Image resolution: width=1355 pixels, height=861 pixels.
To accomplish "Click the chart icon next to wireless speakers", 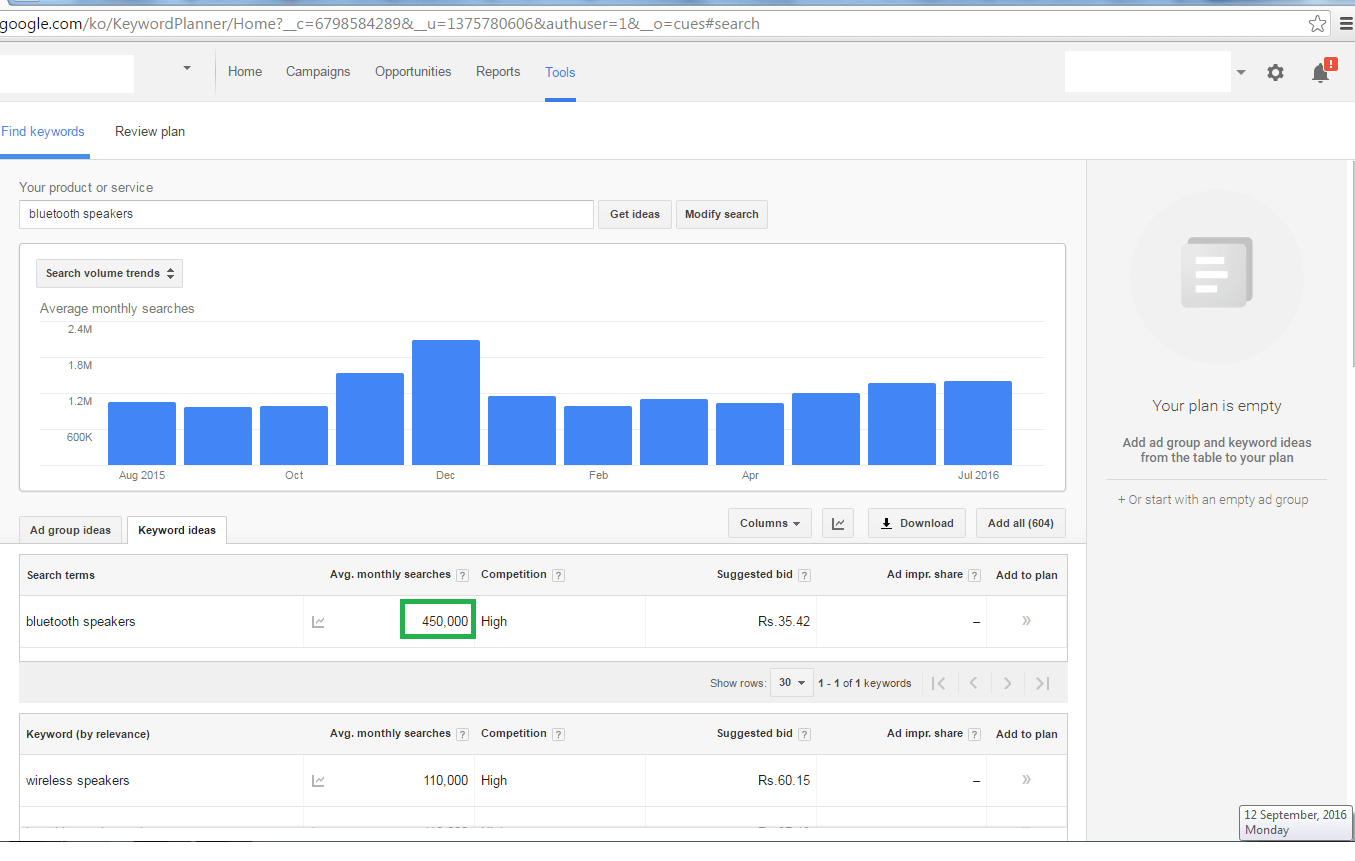I will [318, 780].
